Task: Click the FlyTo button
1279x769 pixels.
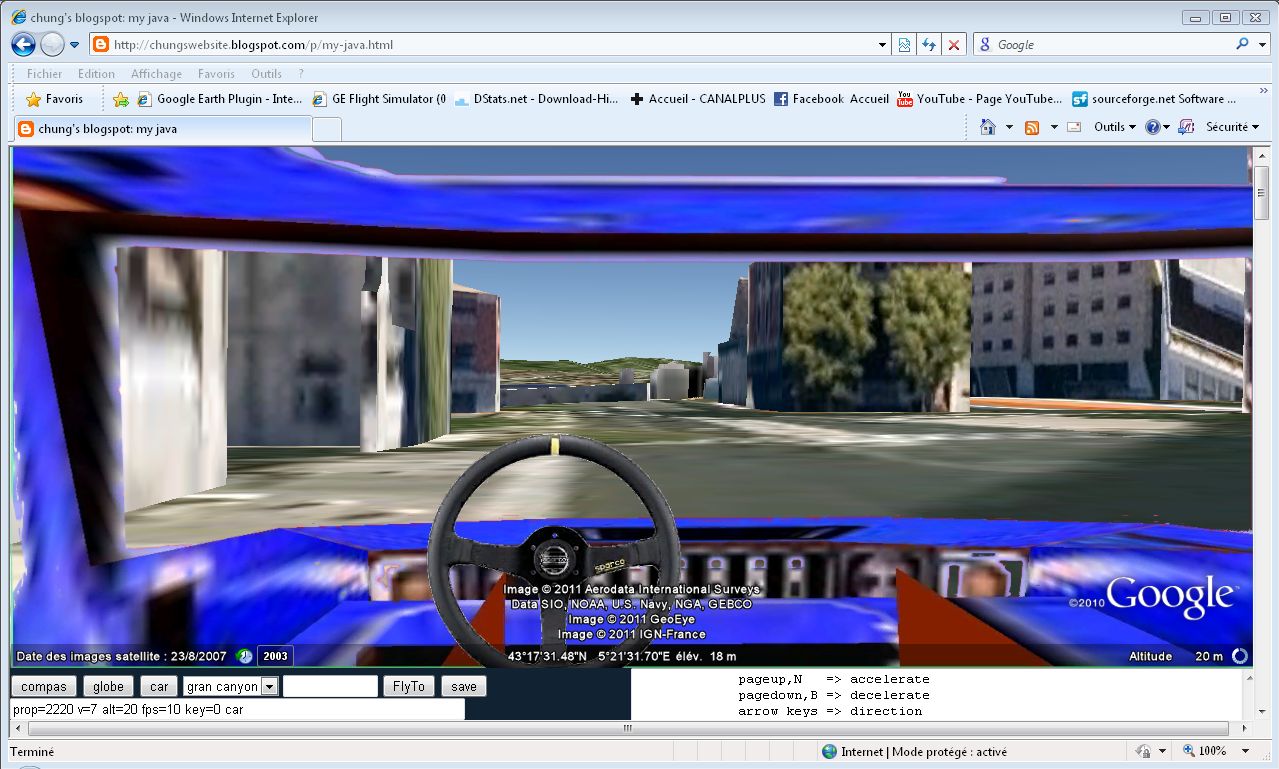Action: coord(409,686)
